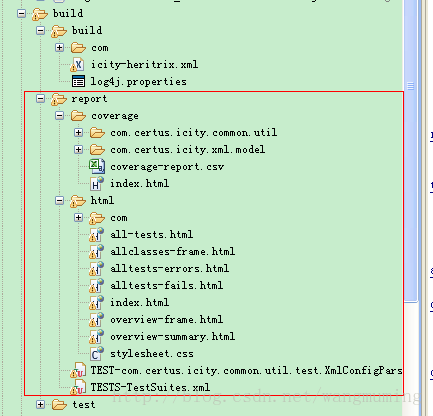The width and height of the screenshot is (433, 416).
Task: Select com.certus.icity.xml.model label
Action: (x=188, y=150)
